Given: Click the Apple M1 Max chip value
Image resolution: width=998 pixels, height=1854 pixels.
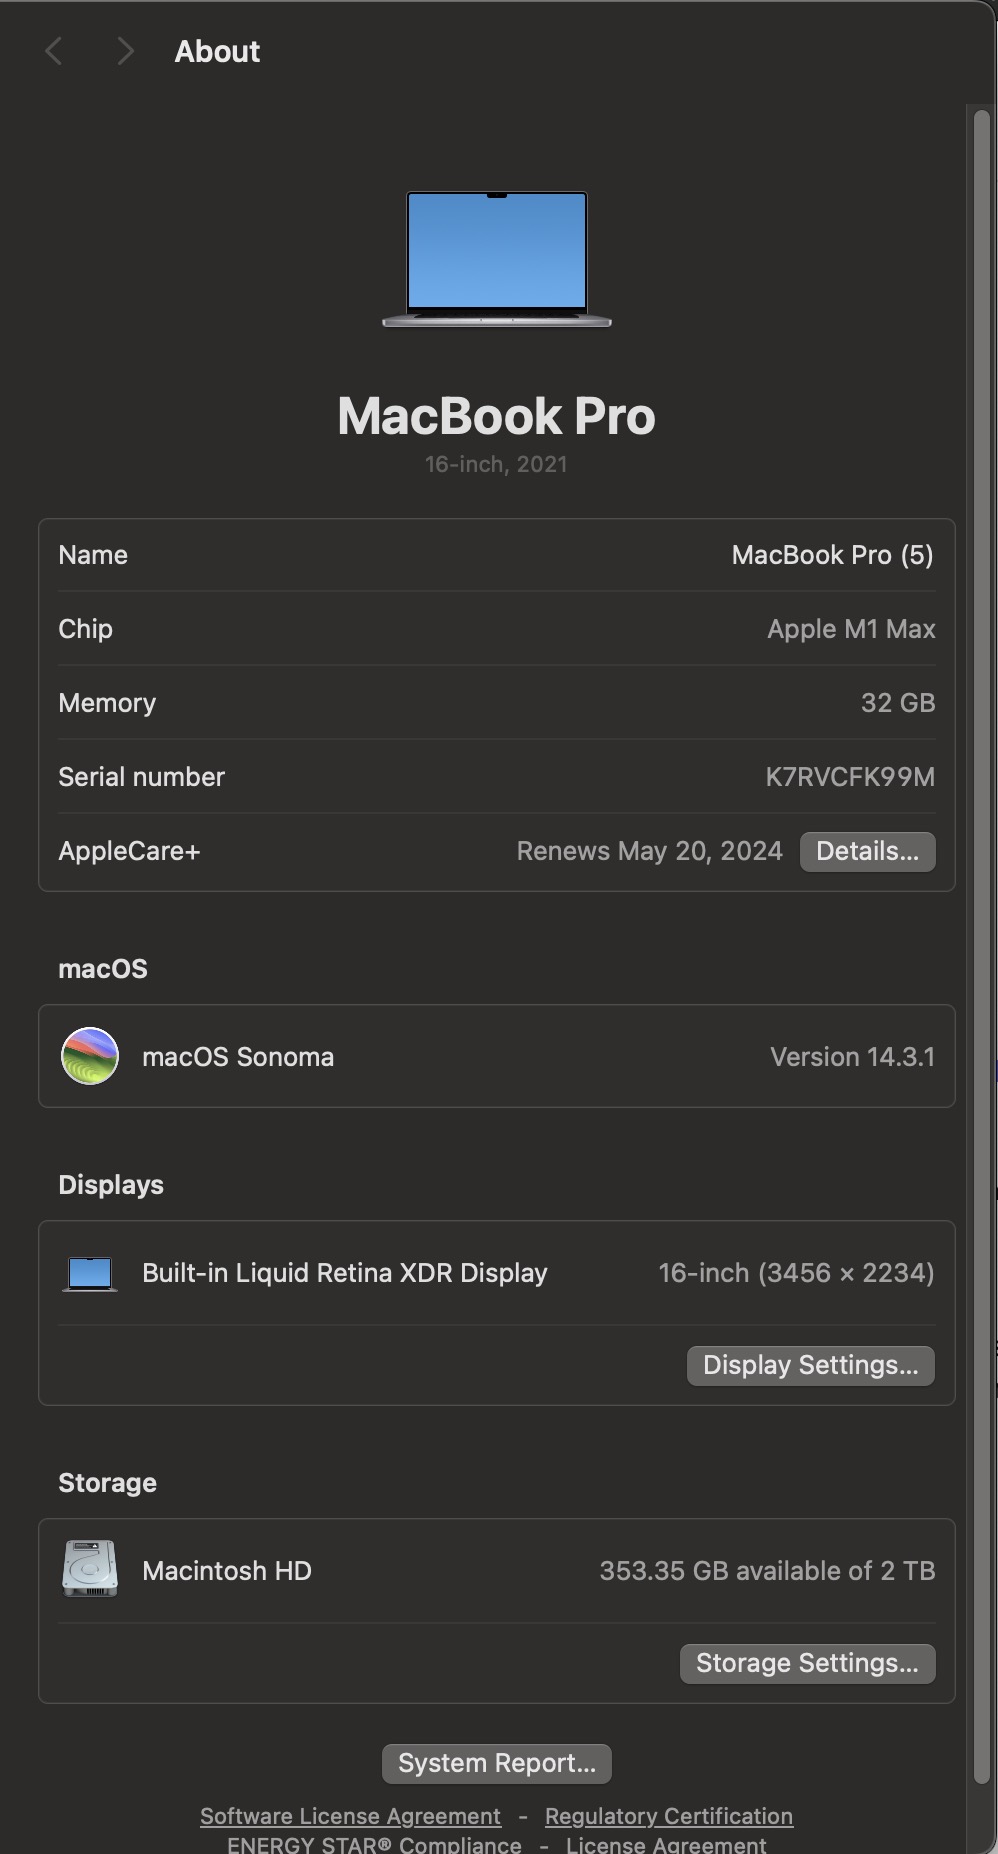Looking at the screenshot, I should (851, 629).
